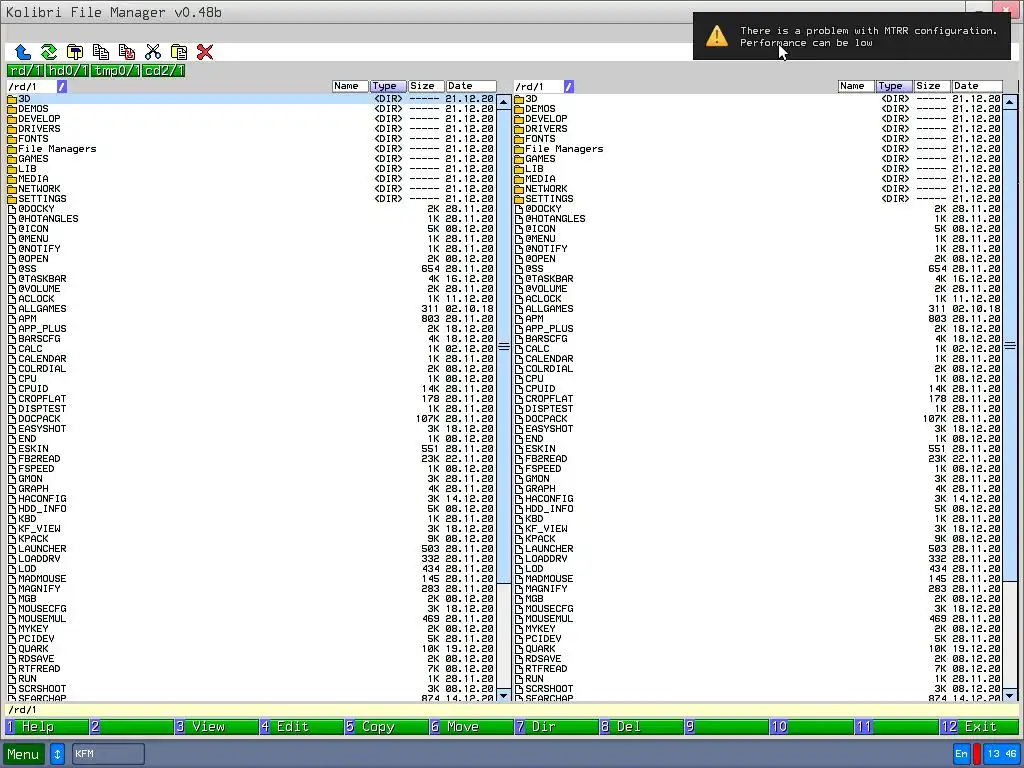The width and height of the screenshot is (1024, 768).
Task: Sort right panel by Size
Action: pos(932,86)
